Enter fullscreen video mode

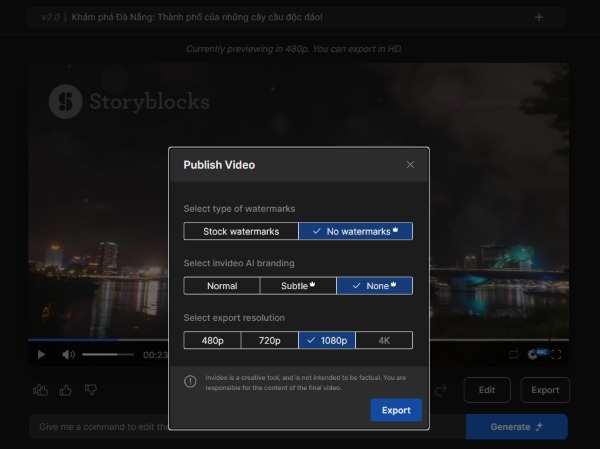556,355
